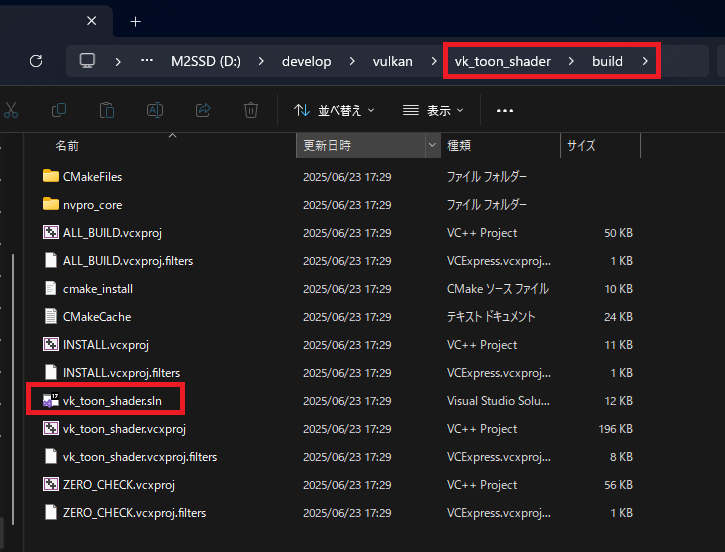Click the This PC monitor icon
The width and height of the screenshot is (725, 552).
click(x=87, y=61)
